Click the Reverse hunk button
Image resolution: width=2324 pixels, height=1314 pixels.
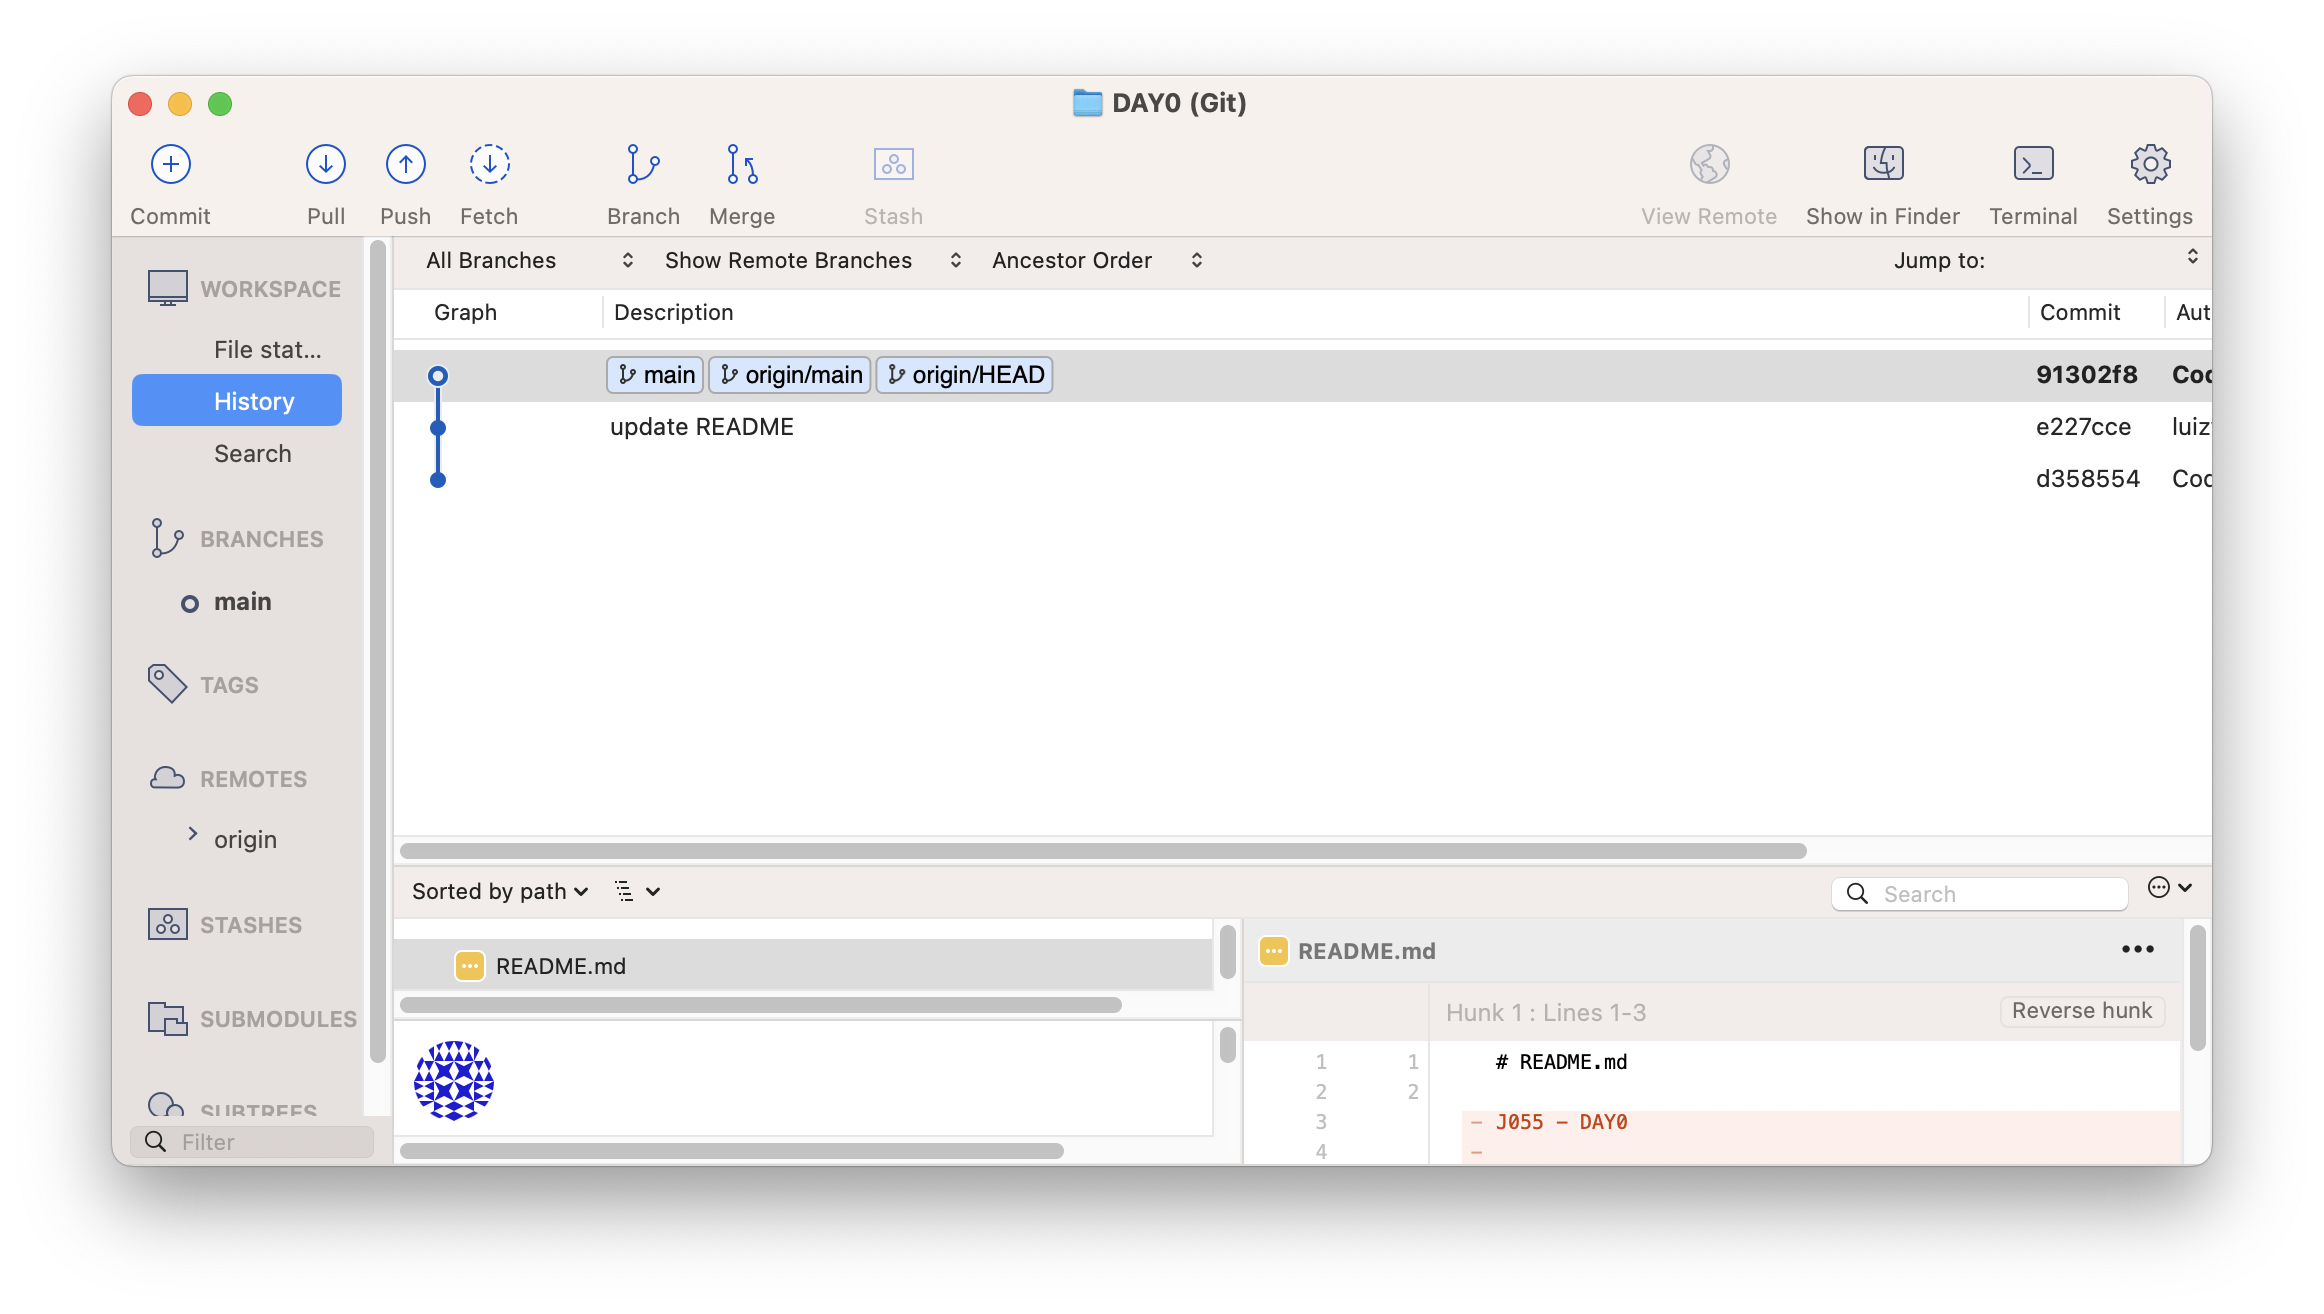tap(2081, 1011)
